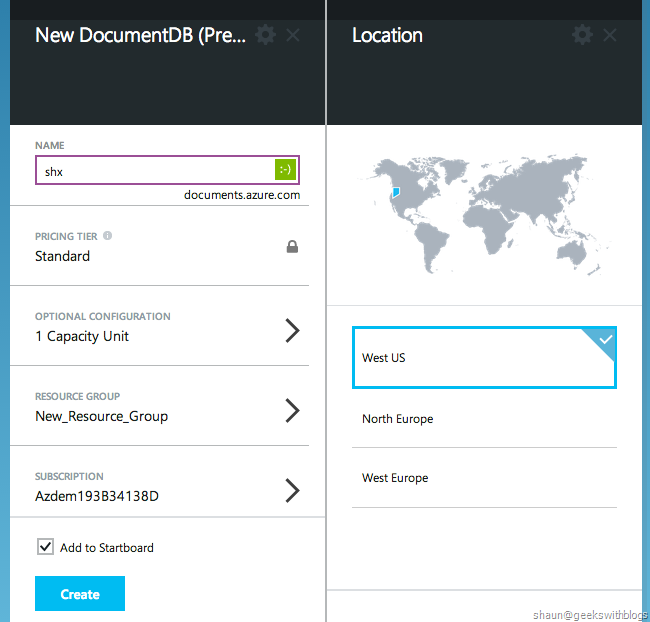Click the New DocumentDB blade title

click(x=141, y=35)
